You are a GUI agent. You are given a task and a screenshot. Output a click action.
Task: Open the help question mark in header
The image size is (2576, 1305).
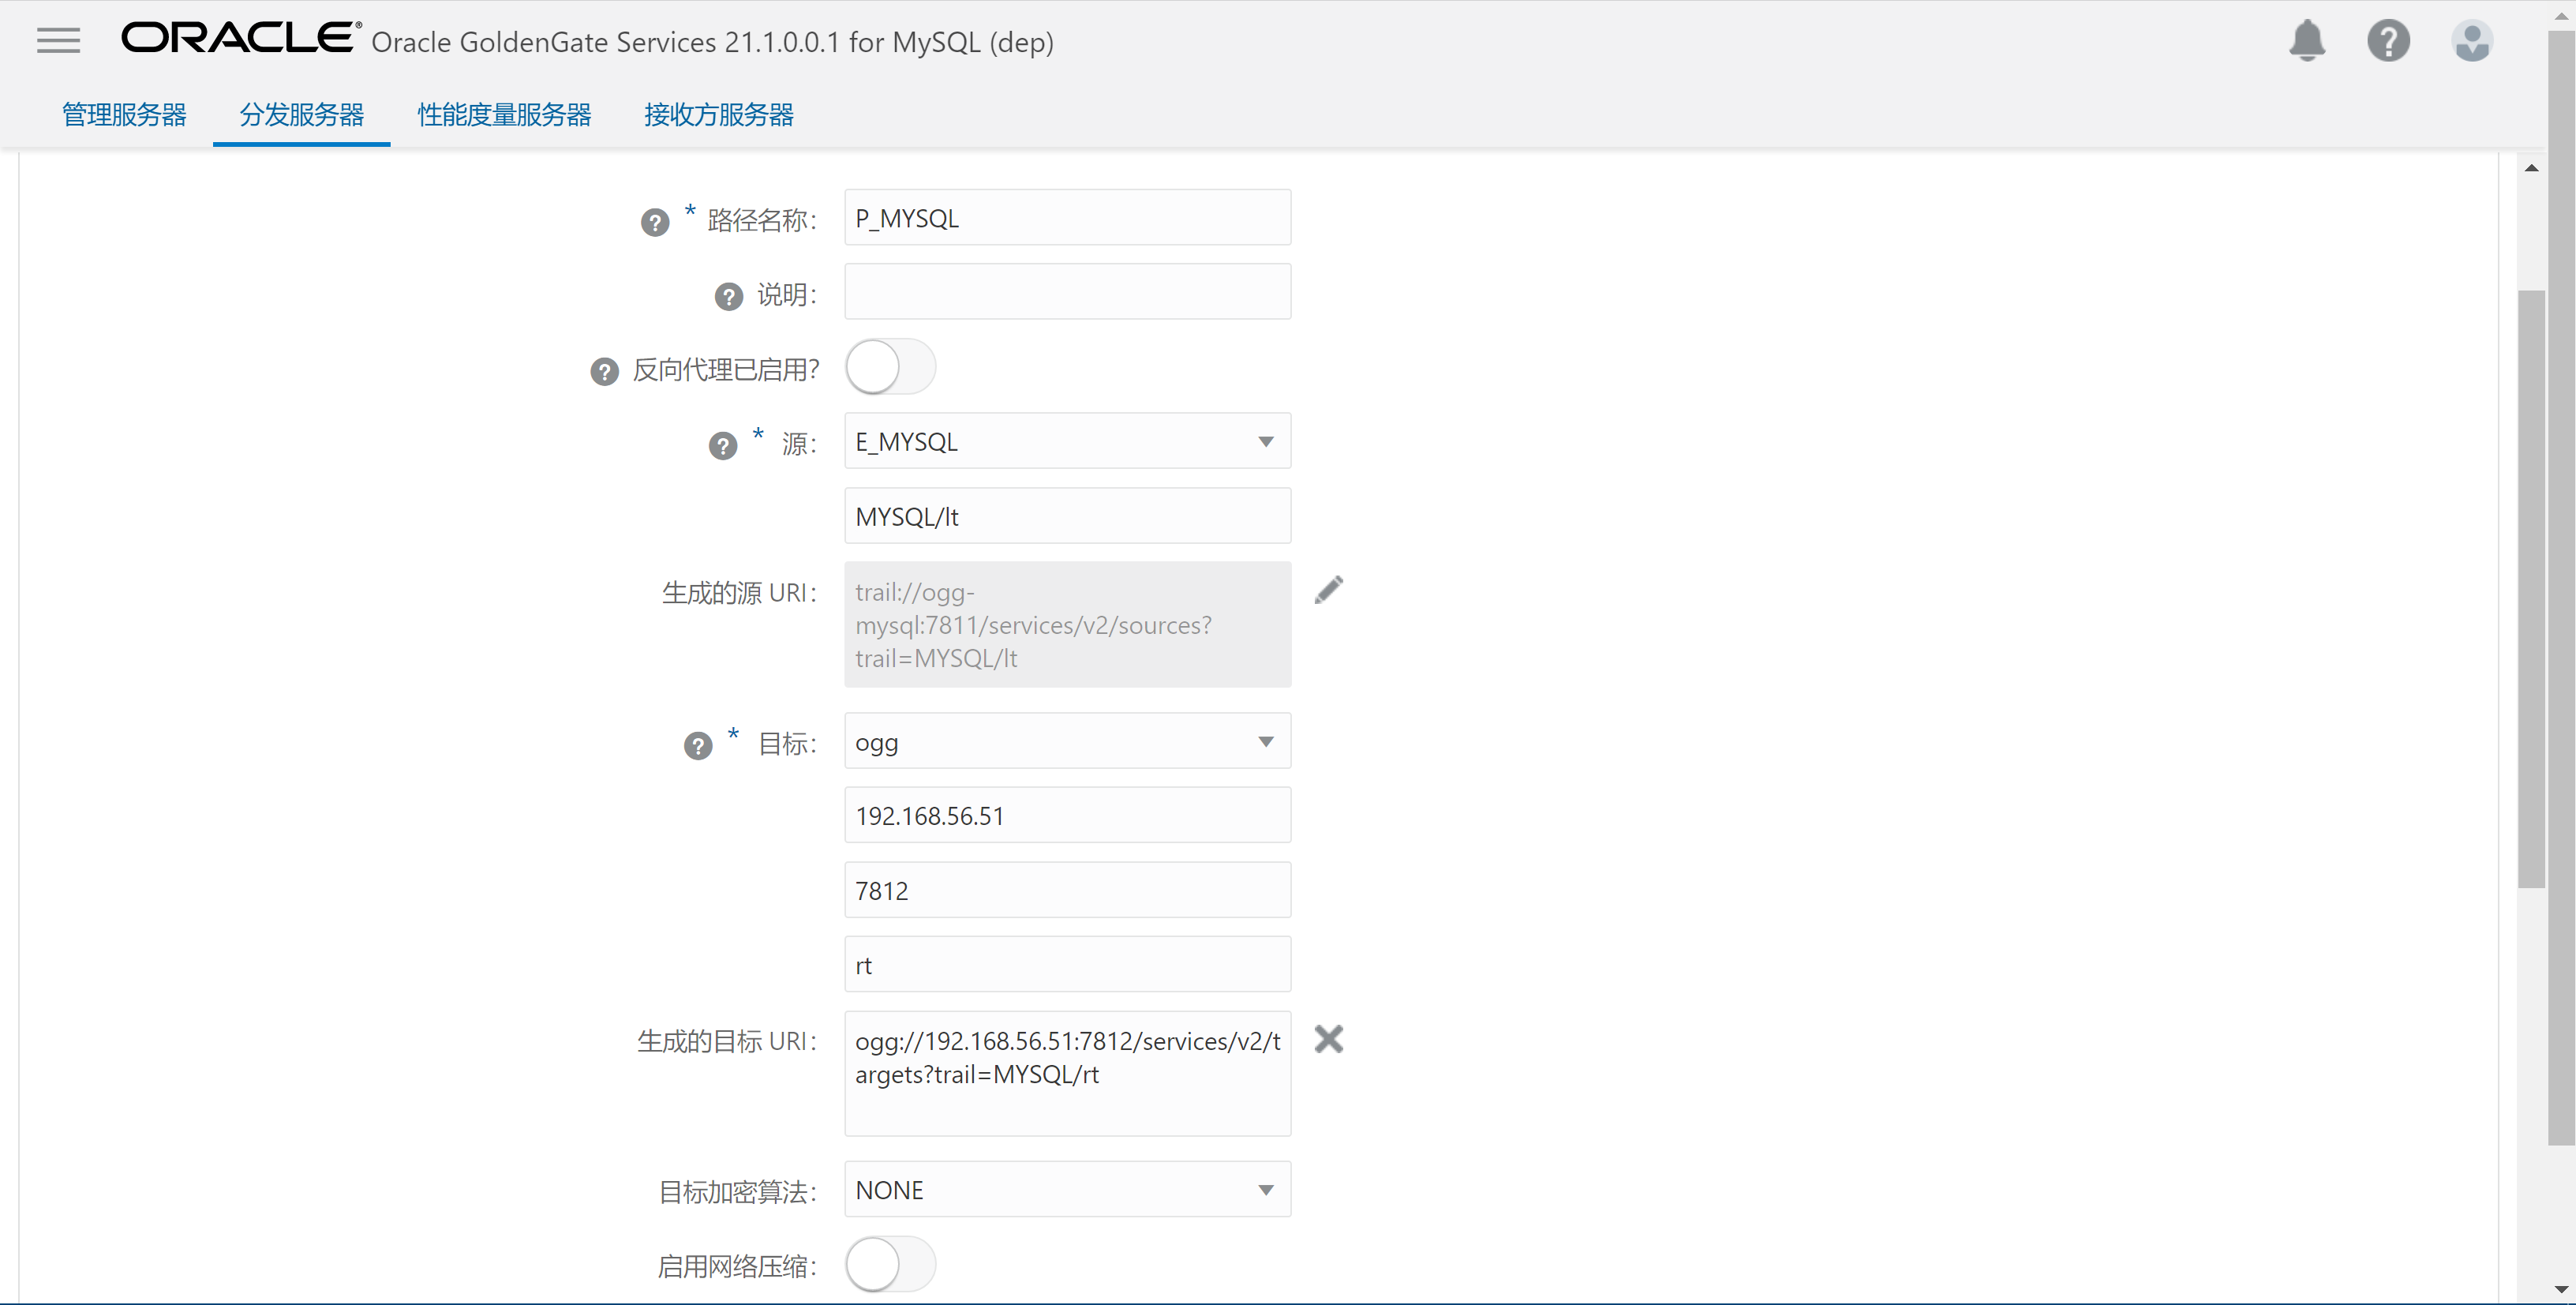point(2388,41)
